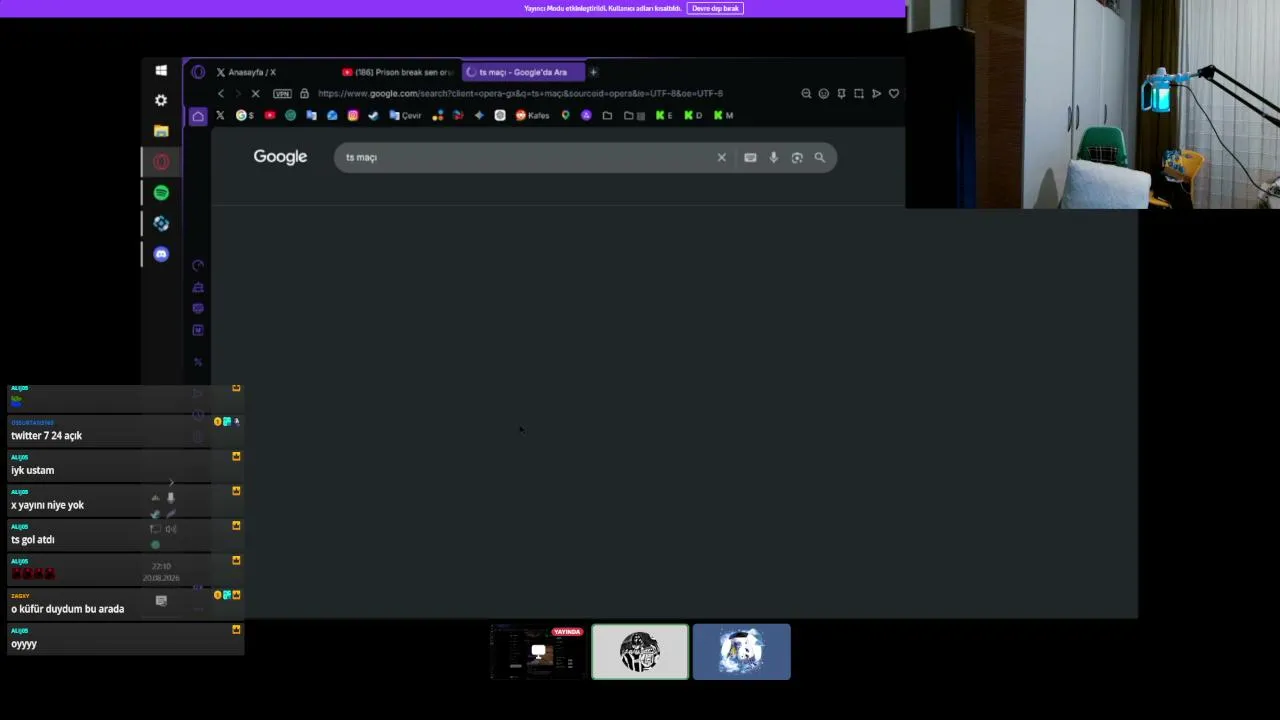Open GX Control speedometer in sidebar

(x=198, y=266)
